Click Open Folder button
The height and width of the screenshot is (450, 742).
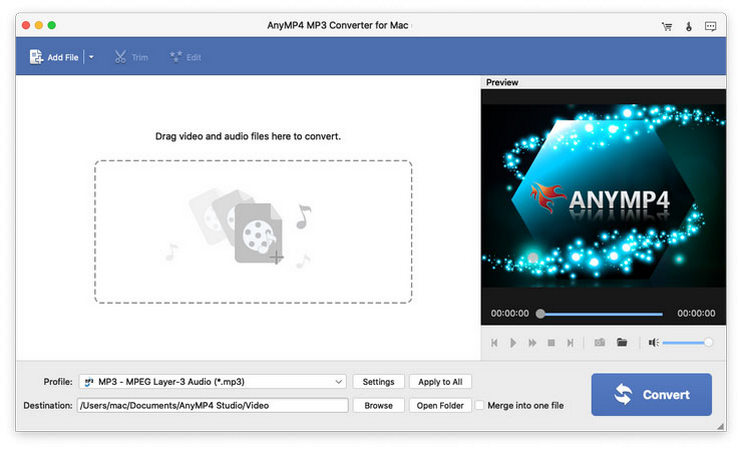click(x=440, y=406)
